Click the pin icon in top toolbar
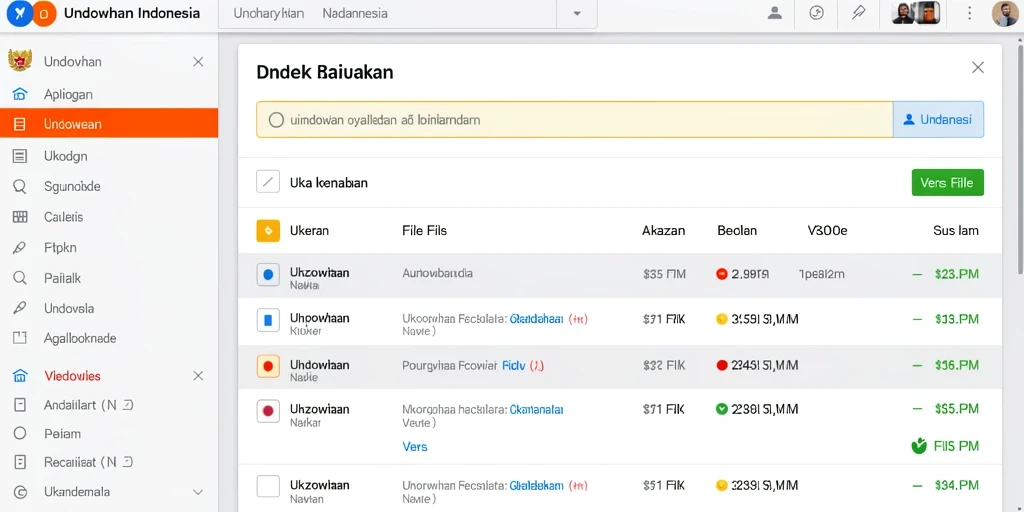1024x512 pixels. [x=859, y=13]
